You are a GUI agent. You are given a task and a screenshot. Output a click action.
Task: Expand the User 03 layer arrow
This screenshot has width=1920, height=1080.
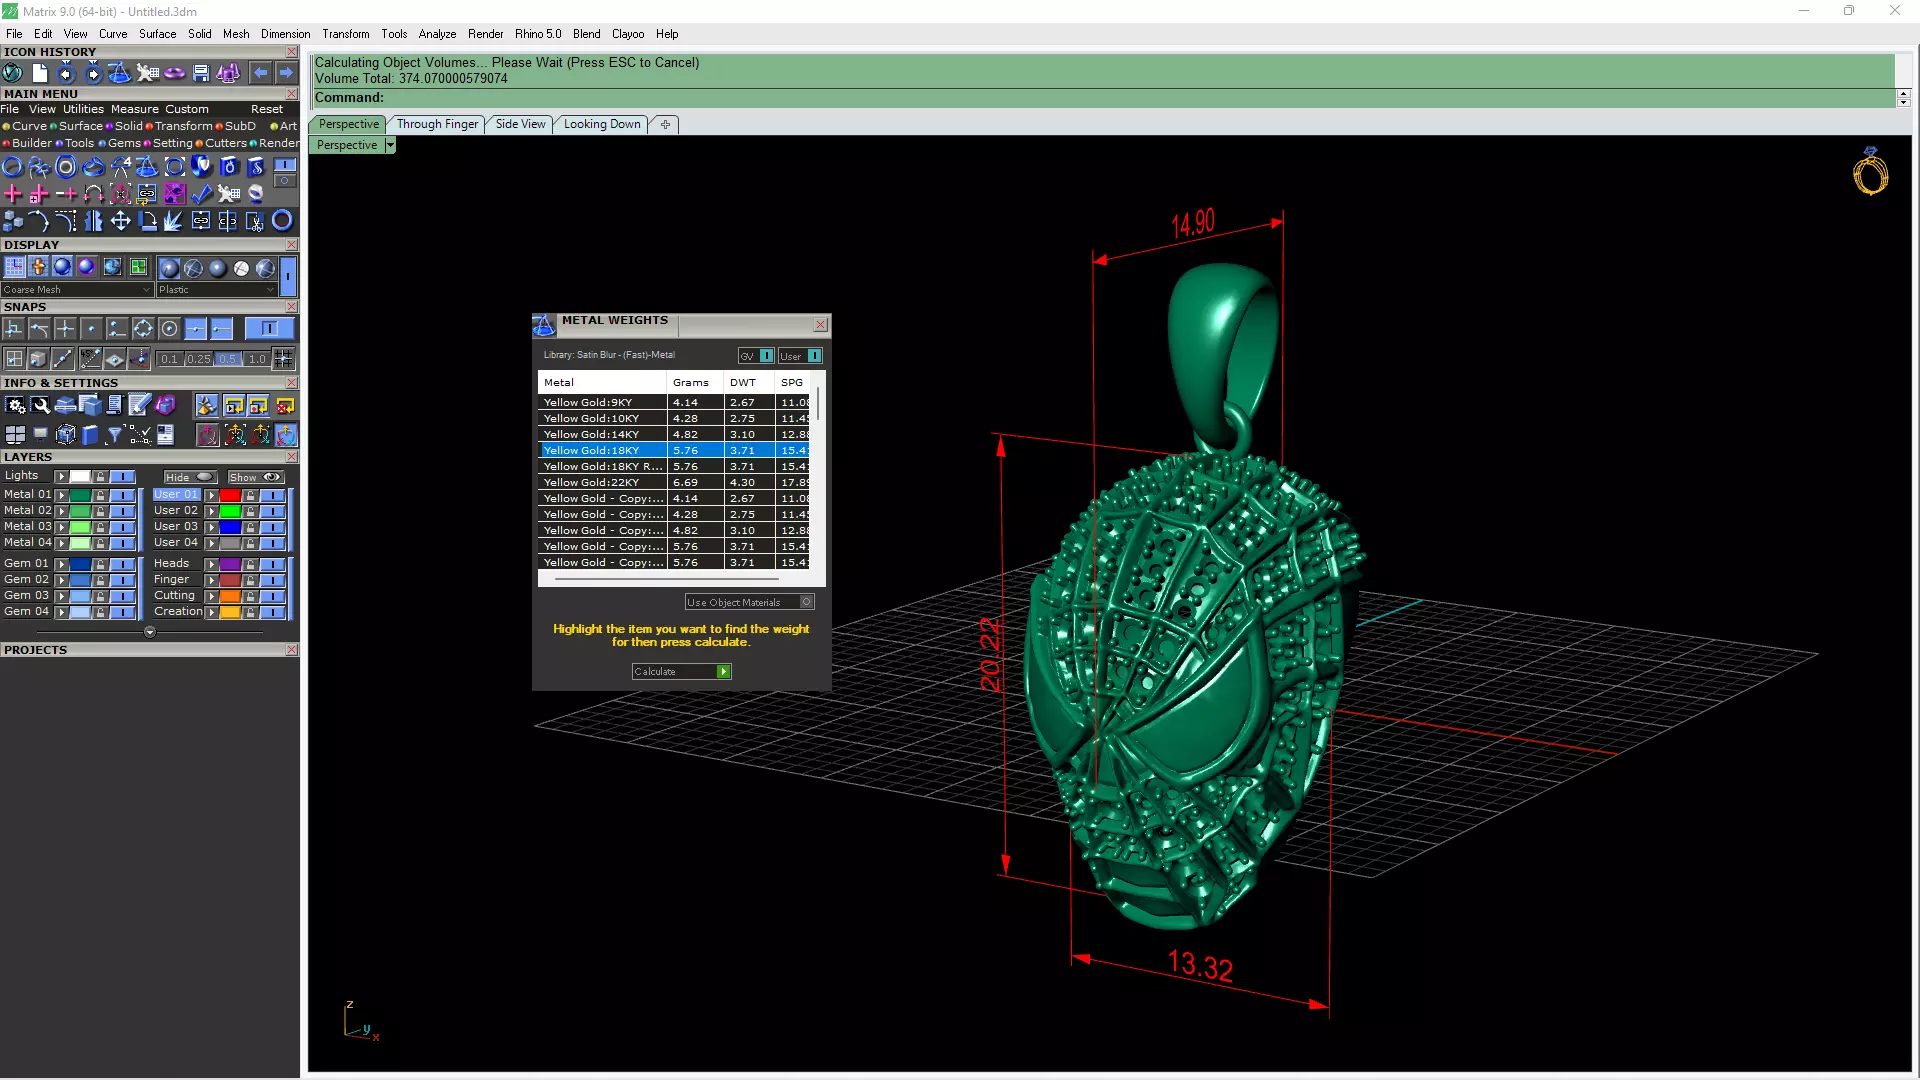pos(211,527)
